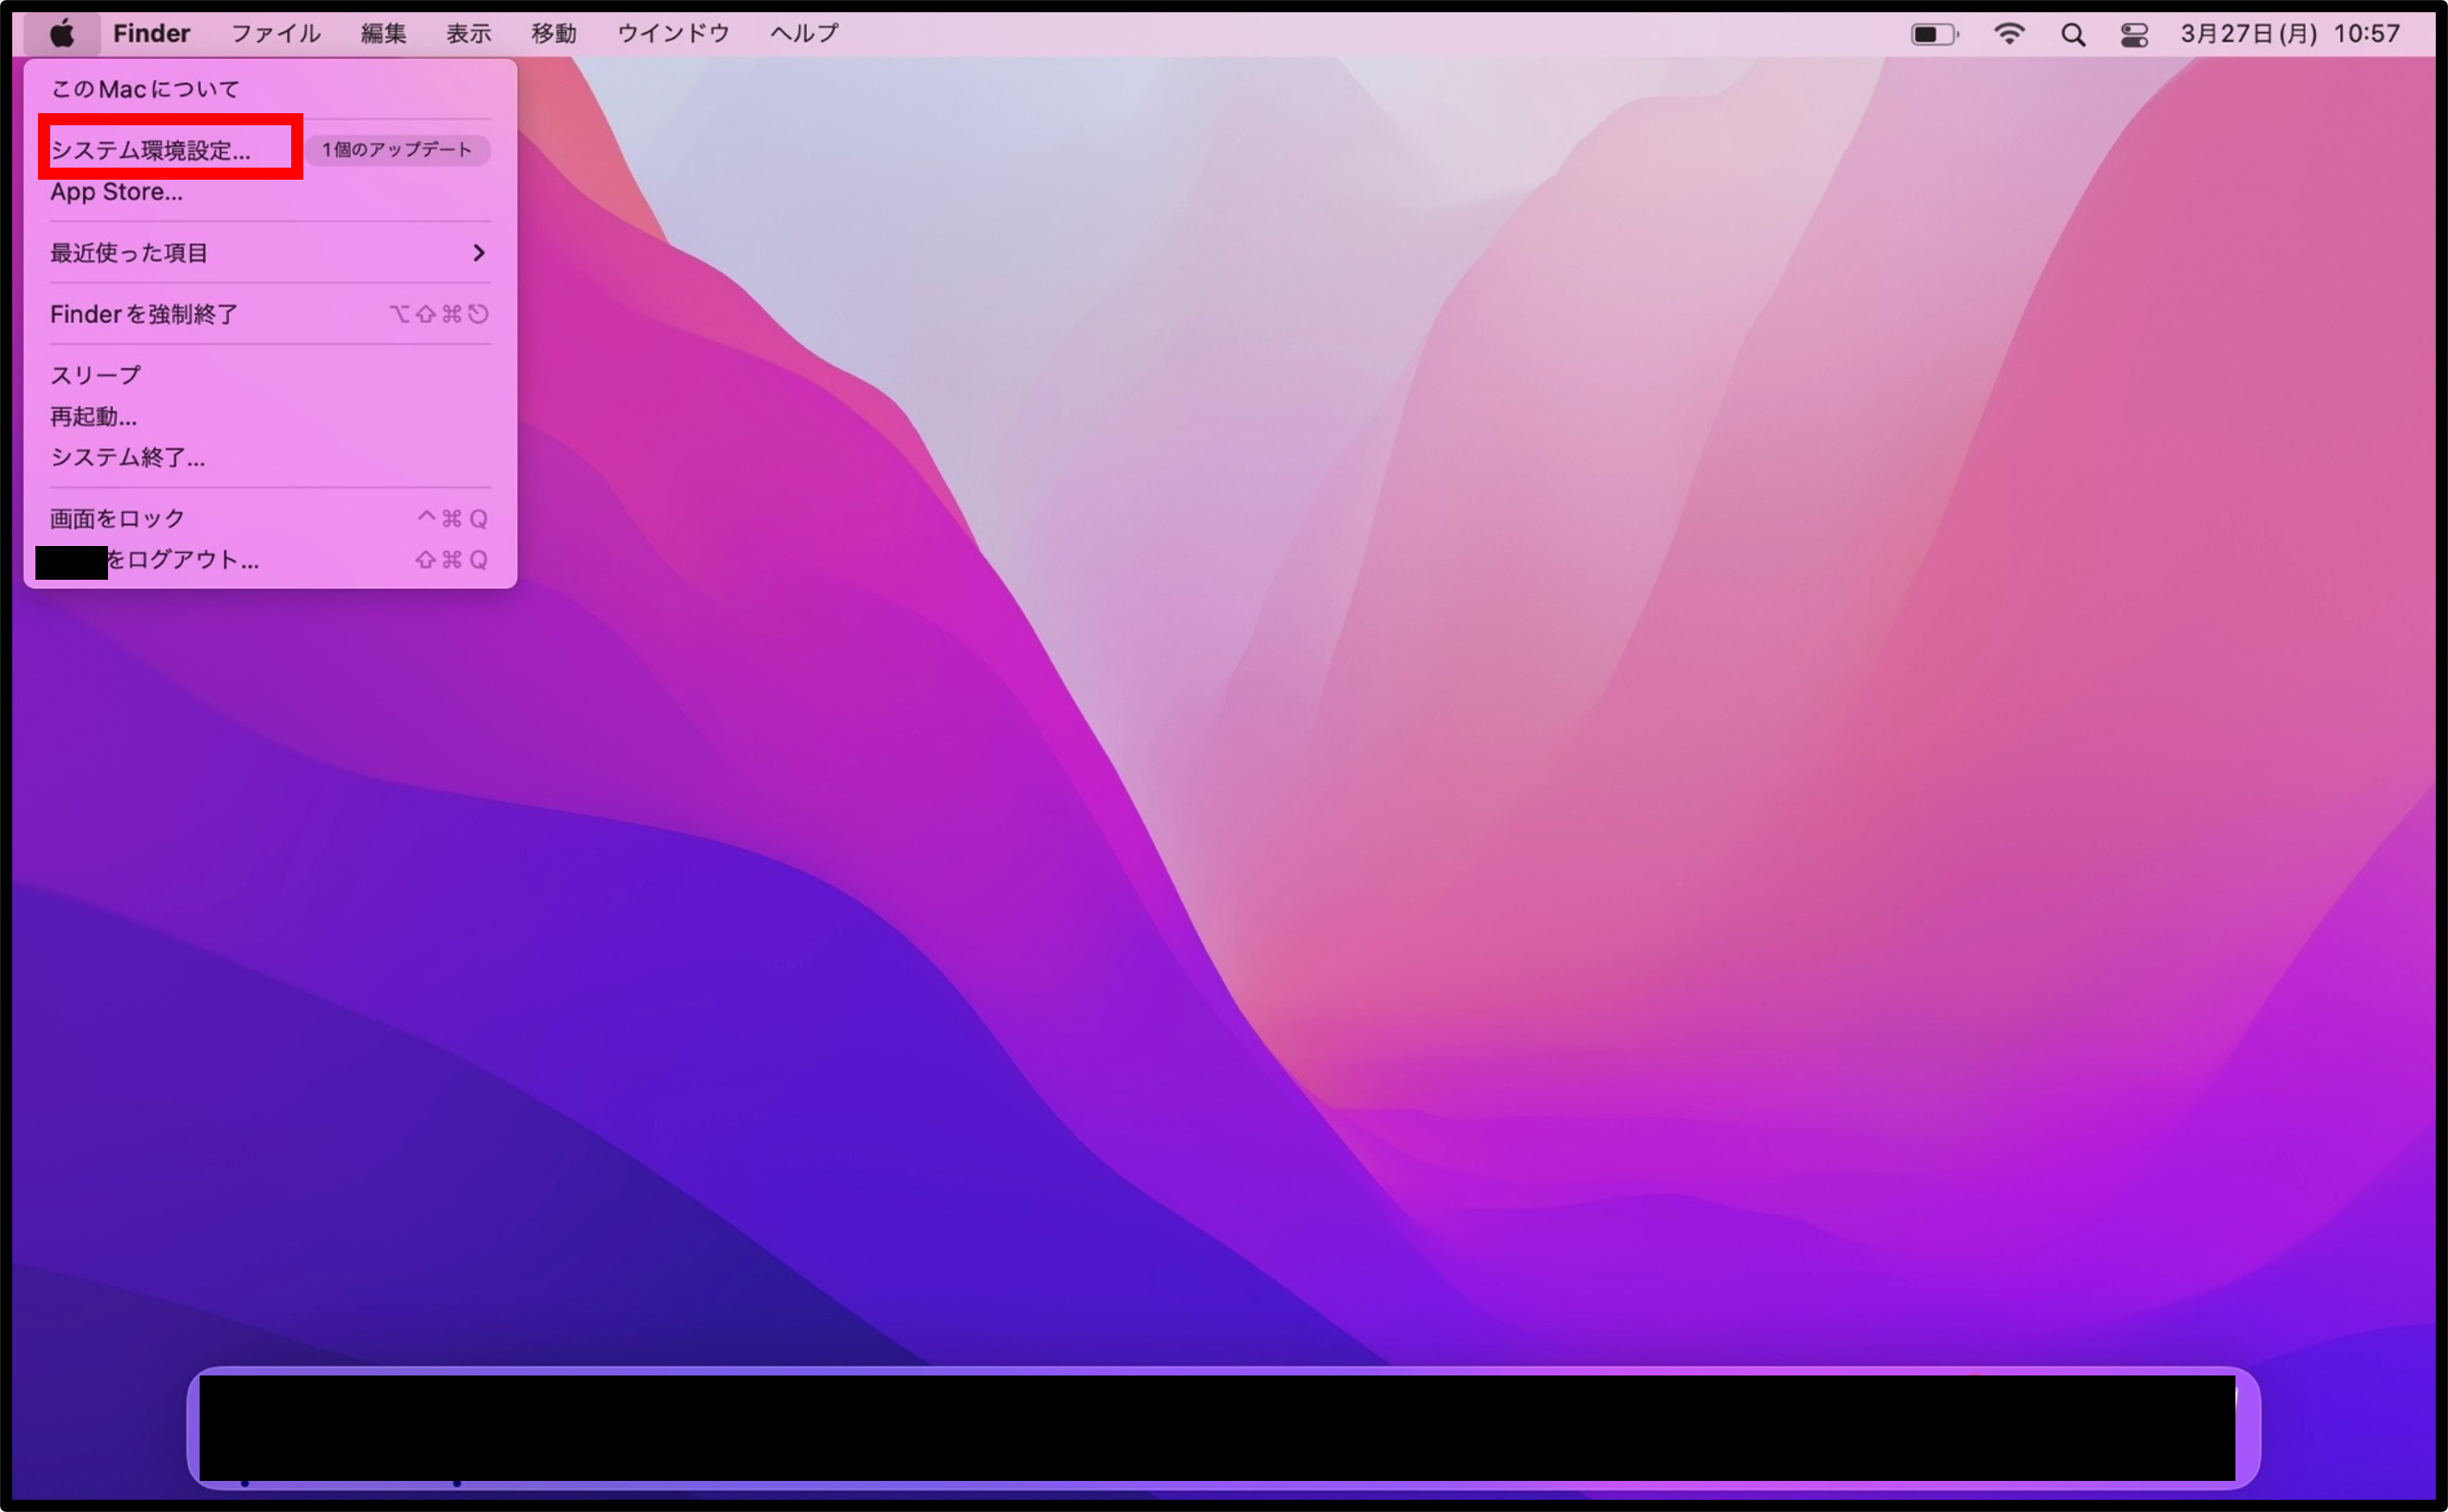
Task: Click the Apple logo menu icon
Action: pos(62,34)
